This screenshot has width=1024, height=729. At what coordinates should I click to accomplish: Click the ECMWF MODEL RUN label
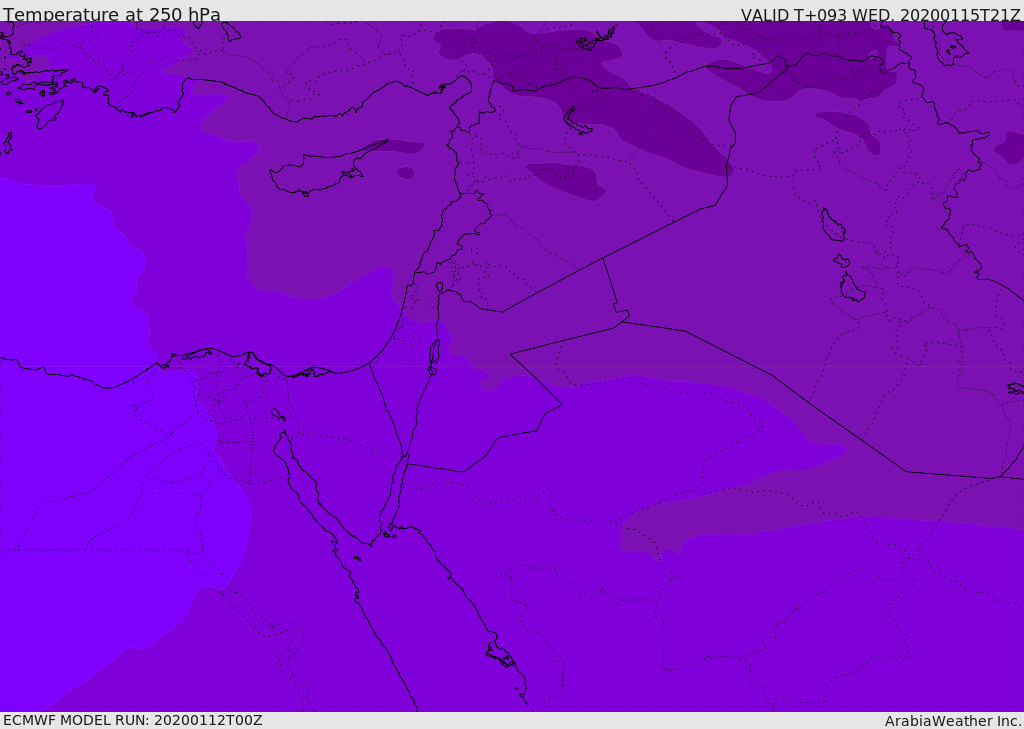coord(132,720)
